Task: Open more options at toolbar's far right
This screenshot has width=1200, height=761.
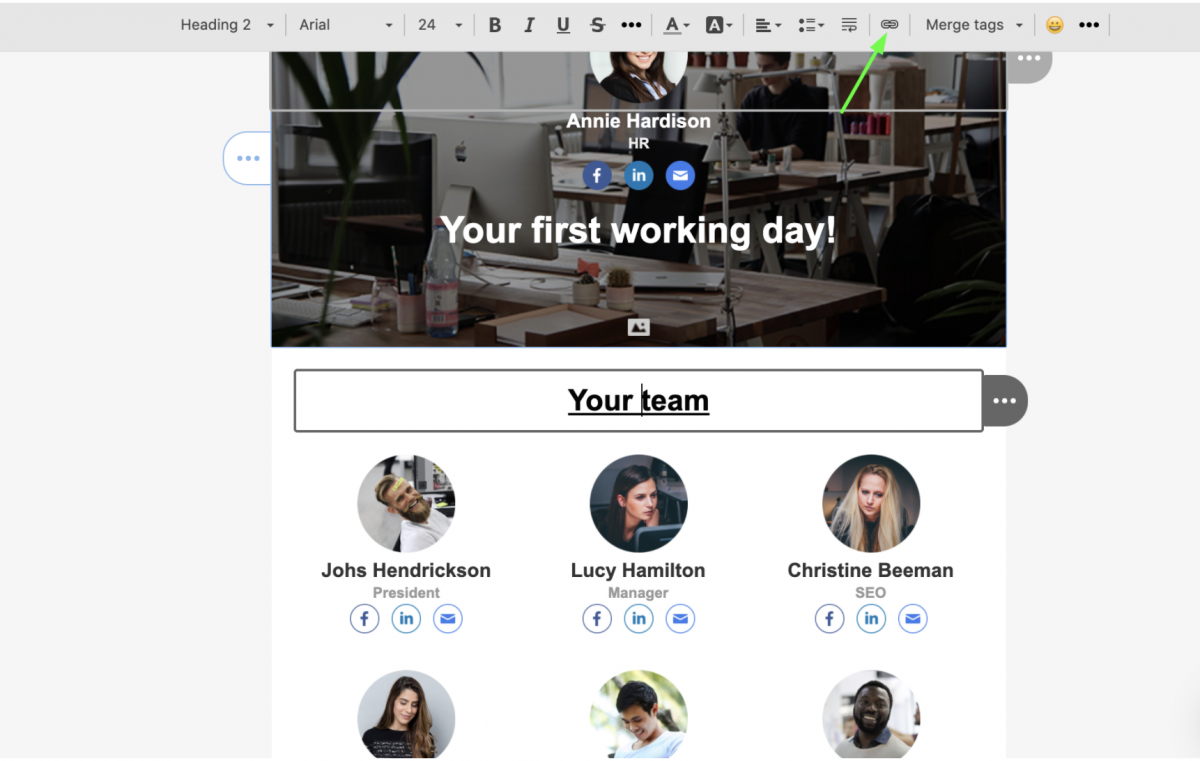Action: click(x=1089, y=25)
